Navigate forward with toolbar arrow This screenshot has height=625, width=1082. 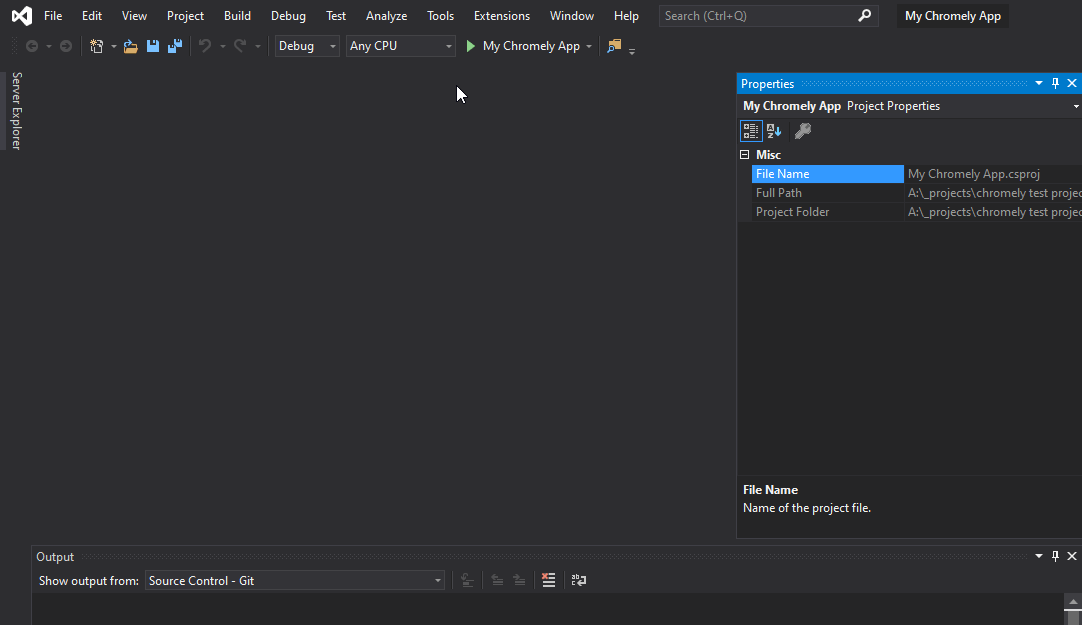click(66, 46)
